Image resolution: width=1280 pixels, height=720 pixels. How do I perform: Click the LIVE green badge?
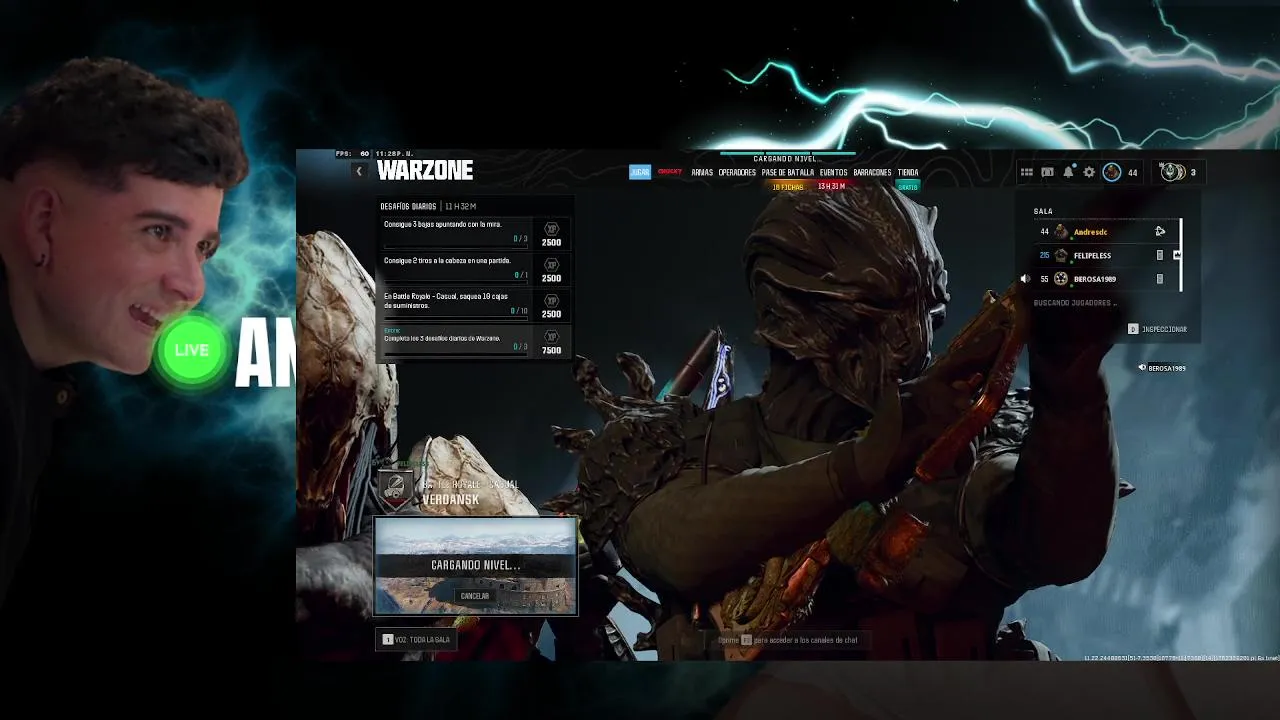pos(191,350)
